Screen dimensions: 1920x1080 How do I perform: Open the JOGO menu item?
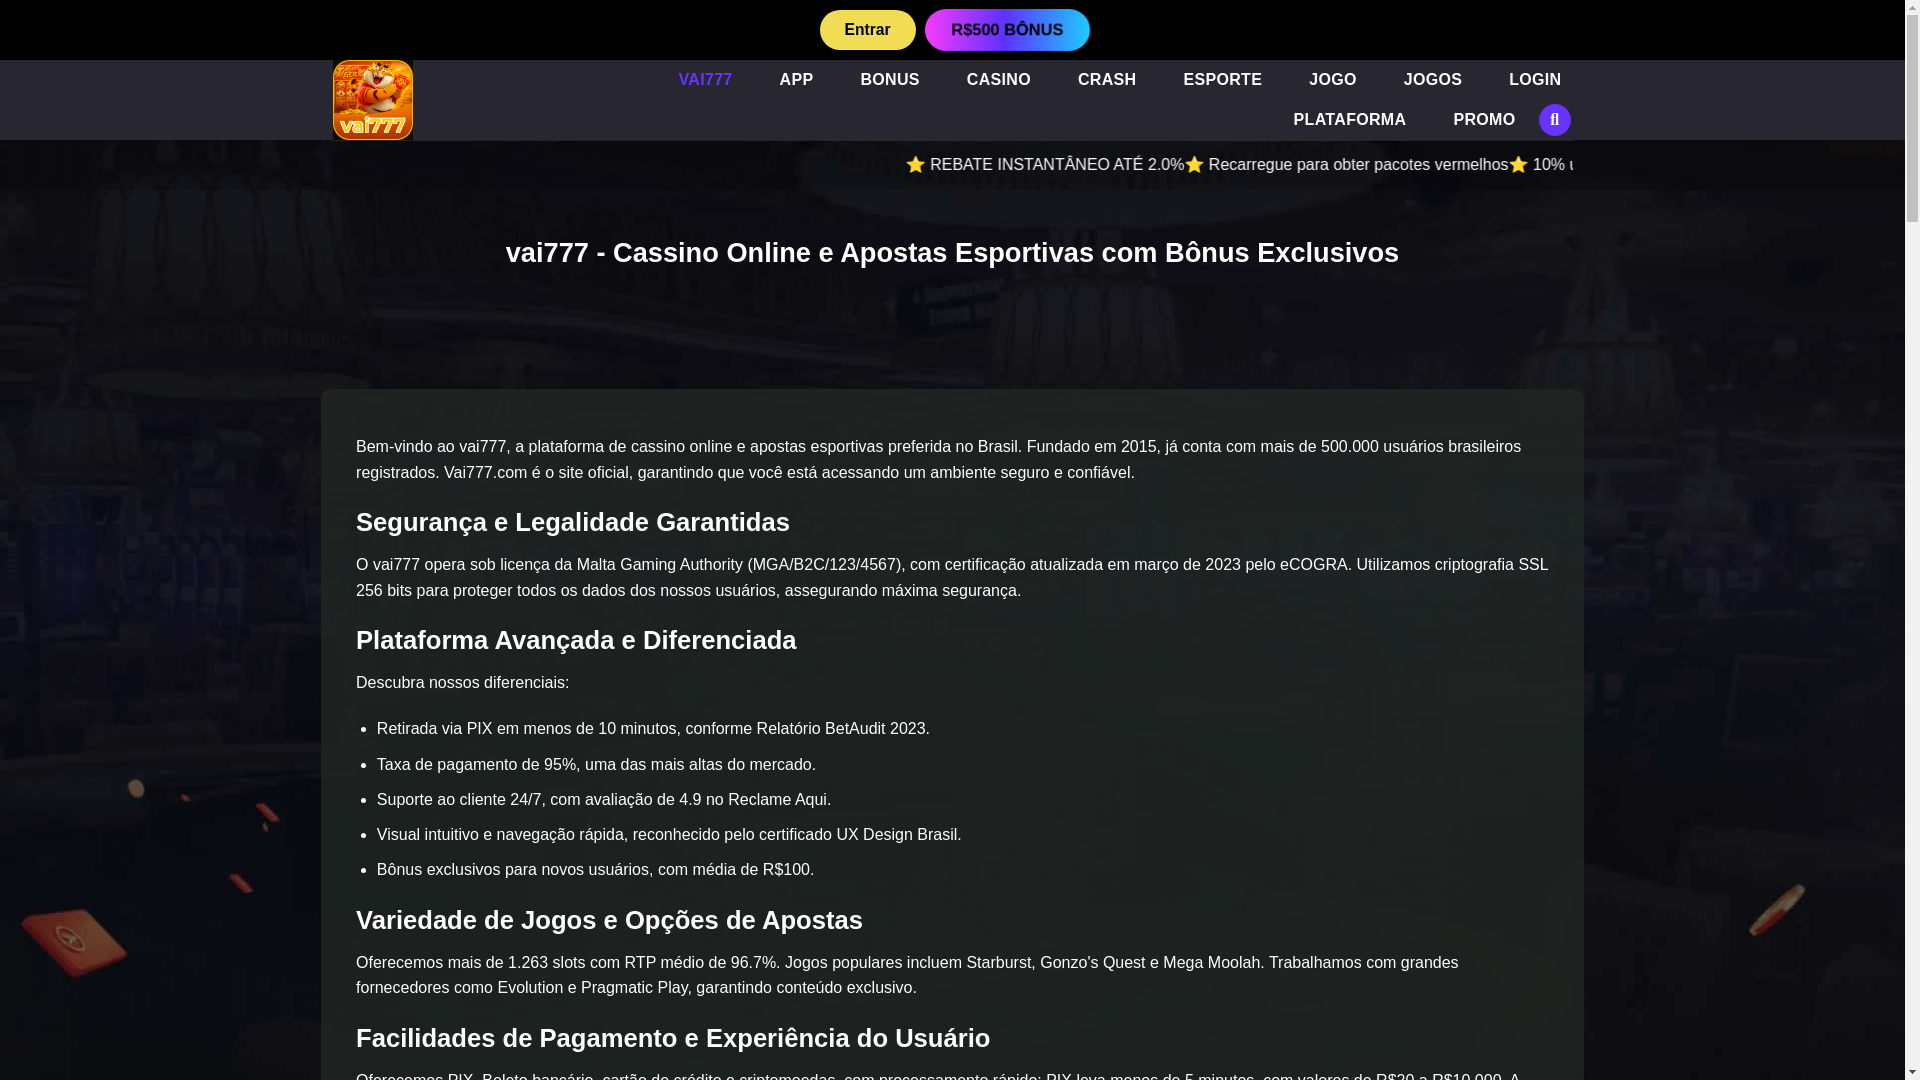[1332, 80]
